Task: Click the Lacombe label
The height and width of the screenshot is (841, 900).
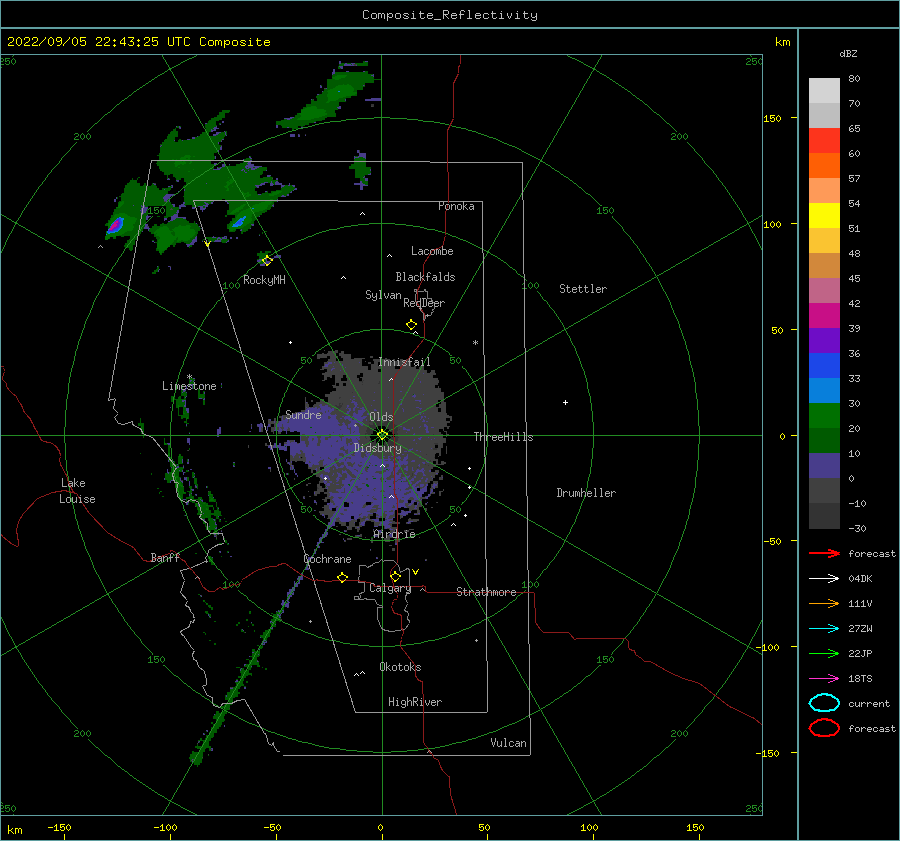Action: tap(432, 251)
